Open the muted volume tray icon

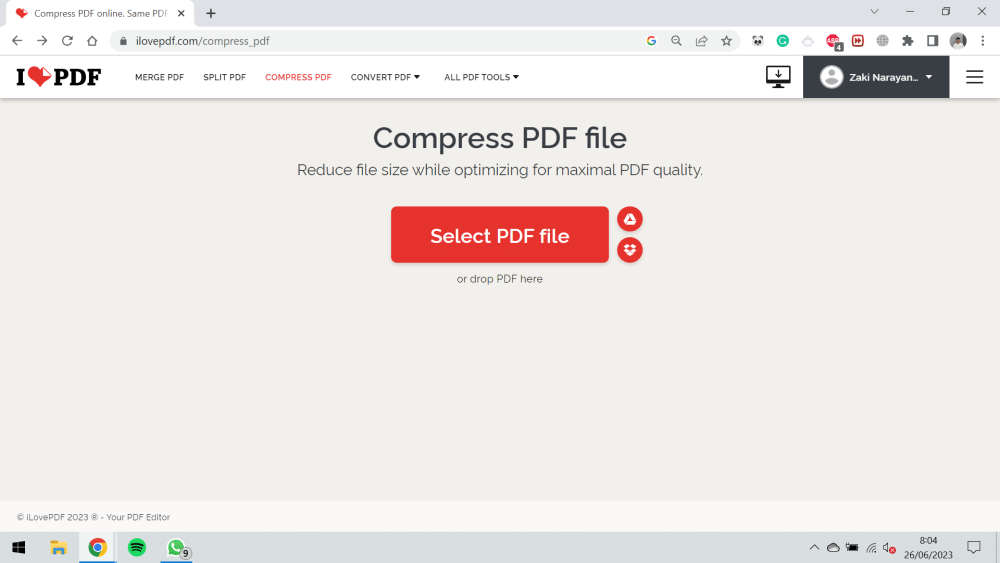(x=890, y=548)
